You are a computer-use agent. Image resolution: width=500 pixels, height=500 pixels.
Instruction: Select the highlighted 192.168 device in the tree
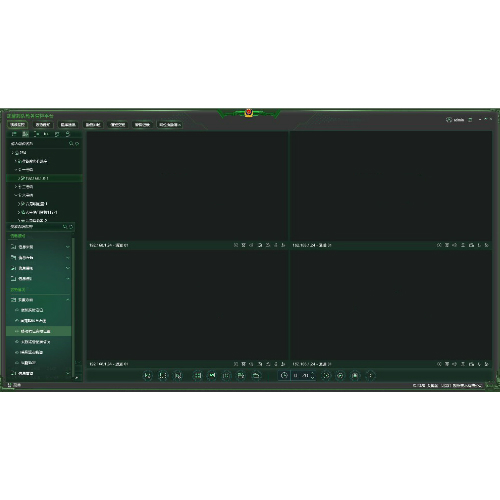44,178
